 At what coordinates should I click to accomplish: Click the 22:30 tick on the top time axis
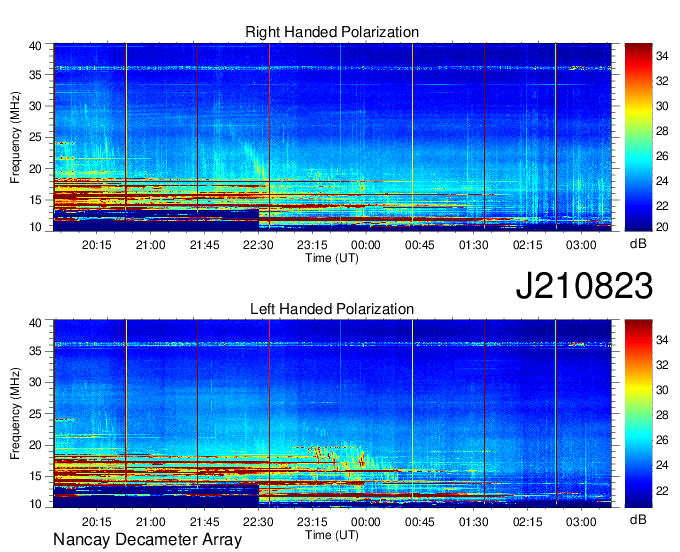pyautogui.click(x=258, y=245)
